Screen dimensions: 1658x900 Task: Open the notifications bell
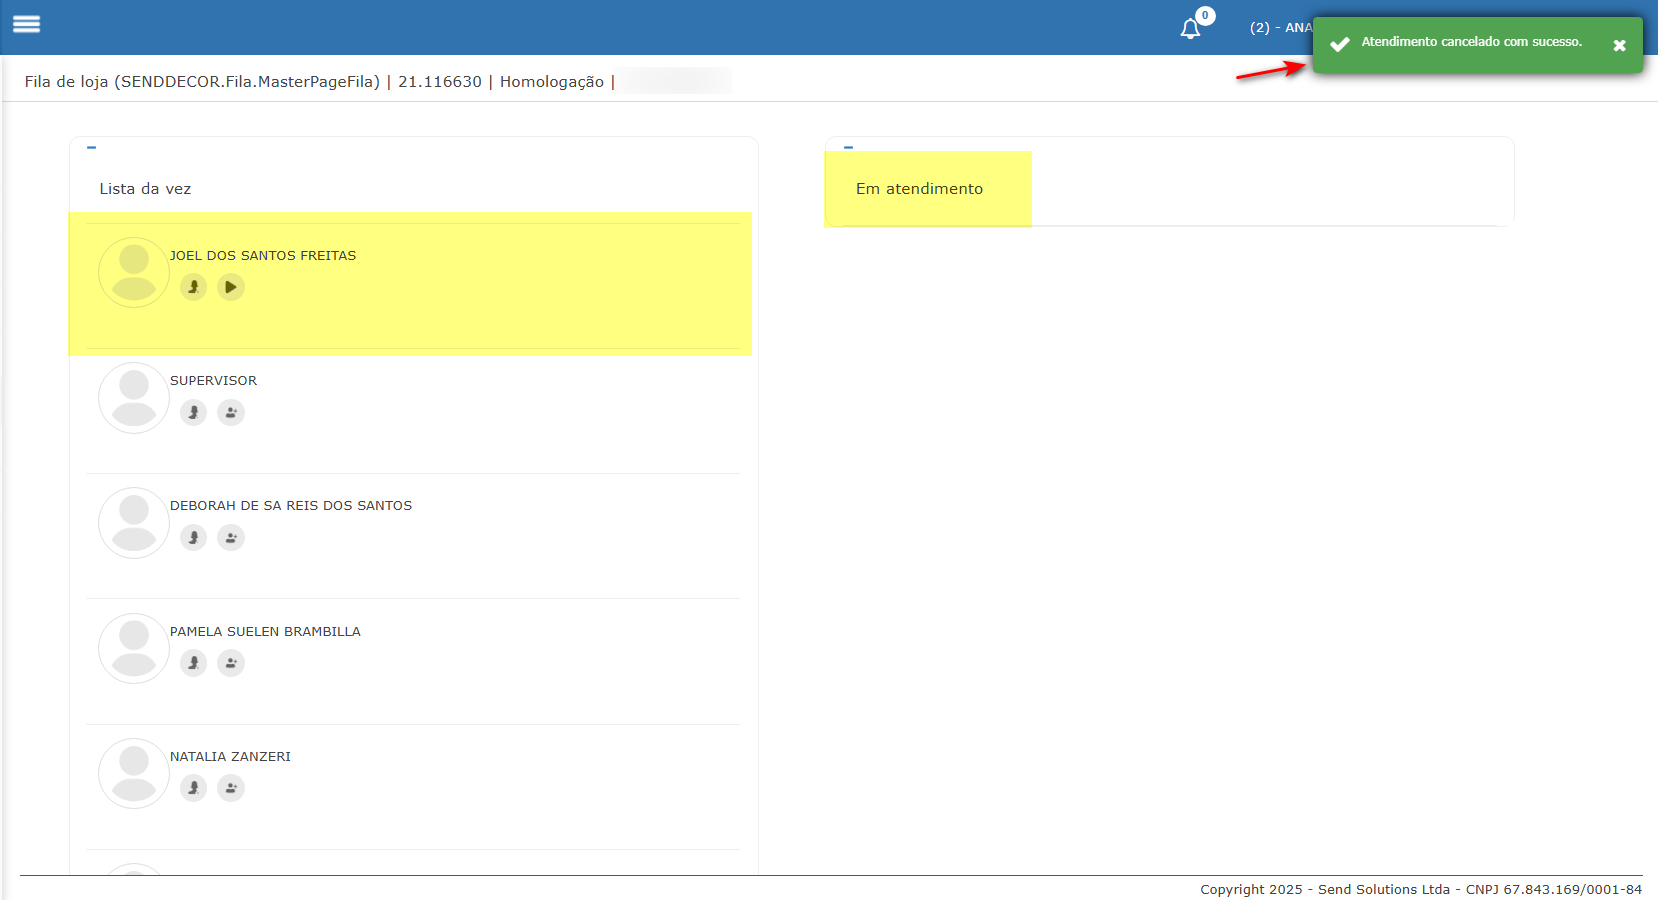1190,29
